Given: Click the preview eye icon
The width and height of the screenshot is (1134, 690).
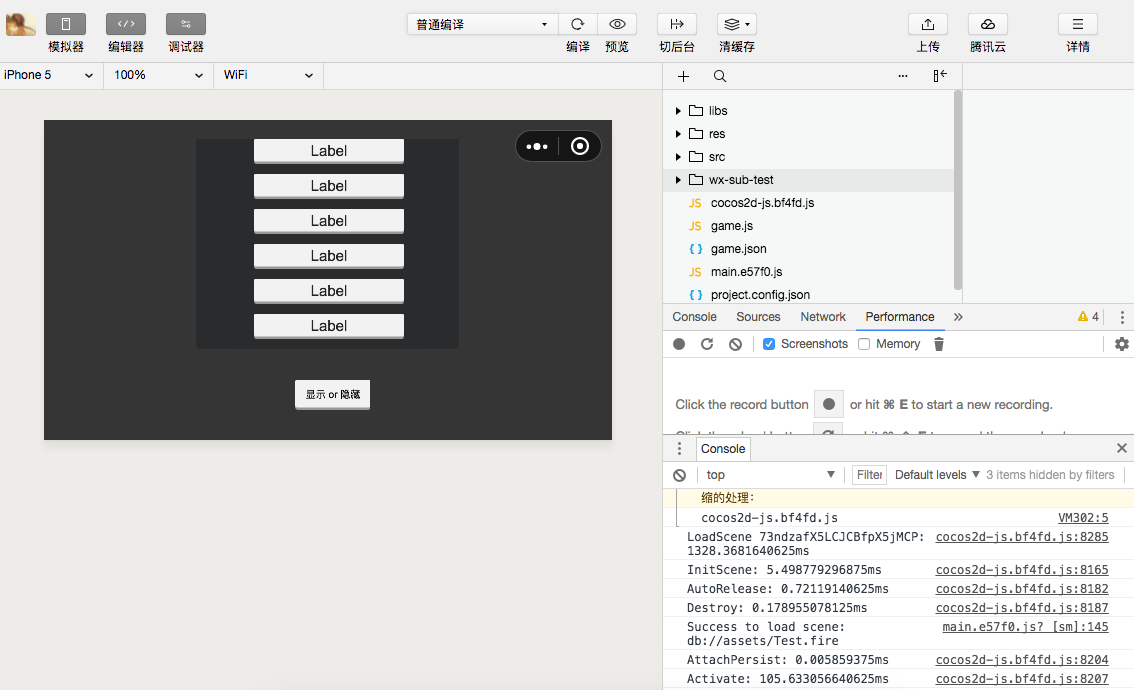Looking at the screenshot, I should 617,24.
